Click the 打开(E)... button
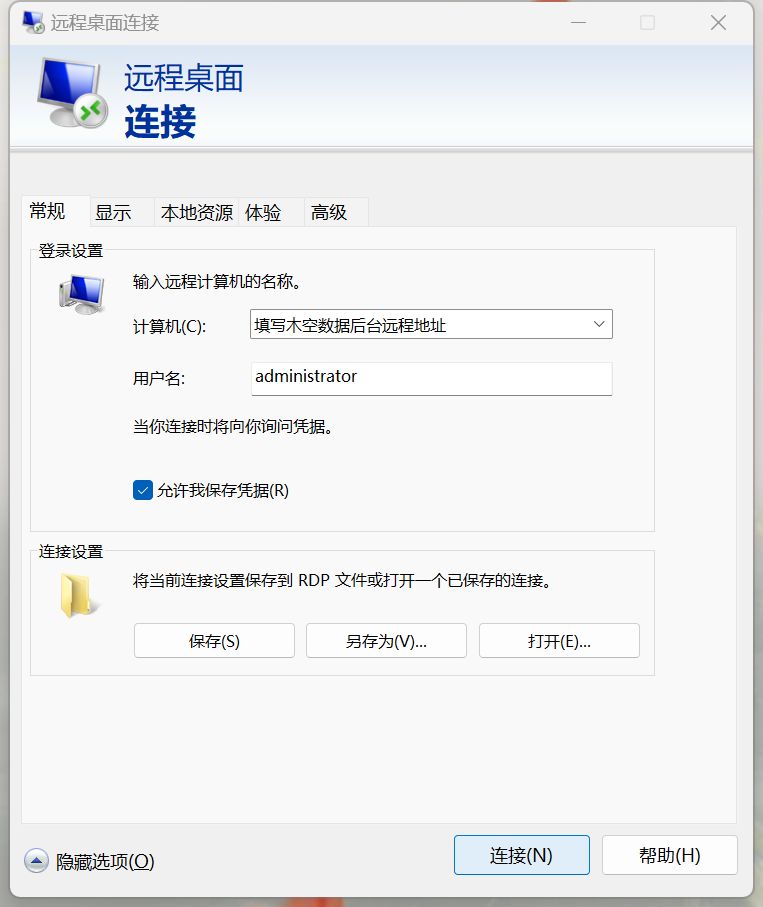This screenshot has width=763, height=907. coord(559,641)
